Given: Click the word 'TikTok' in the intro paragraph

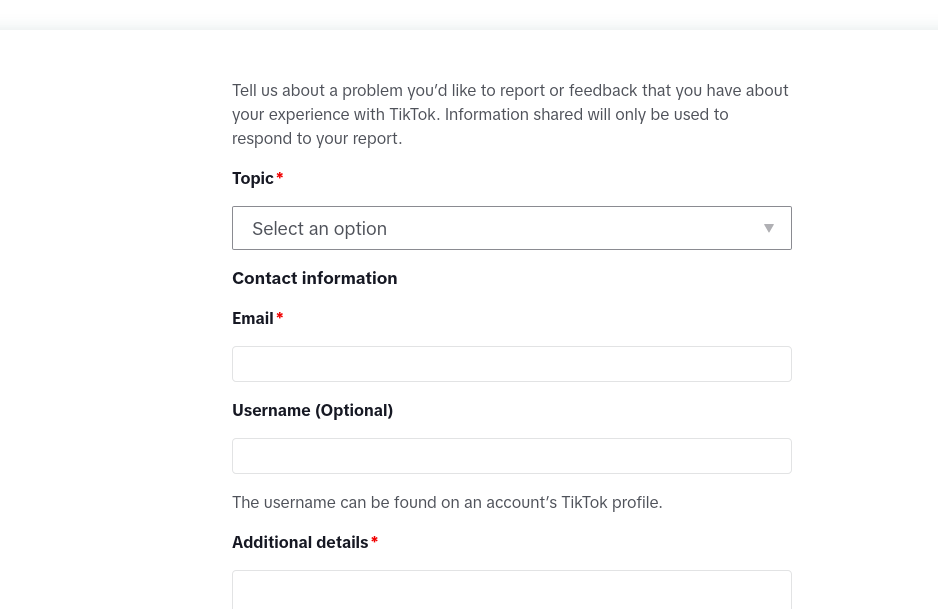Looking at the screenshot, I should (413, 114).
